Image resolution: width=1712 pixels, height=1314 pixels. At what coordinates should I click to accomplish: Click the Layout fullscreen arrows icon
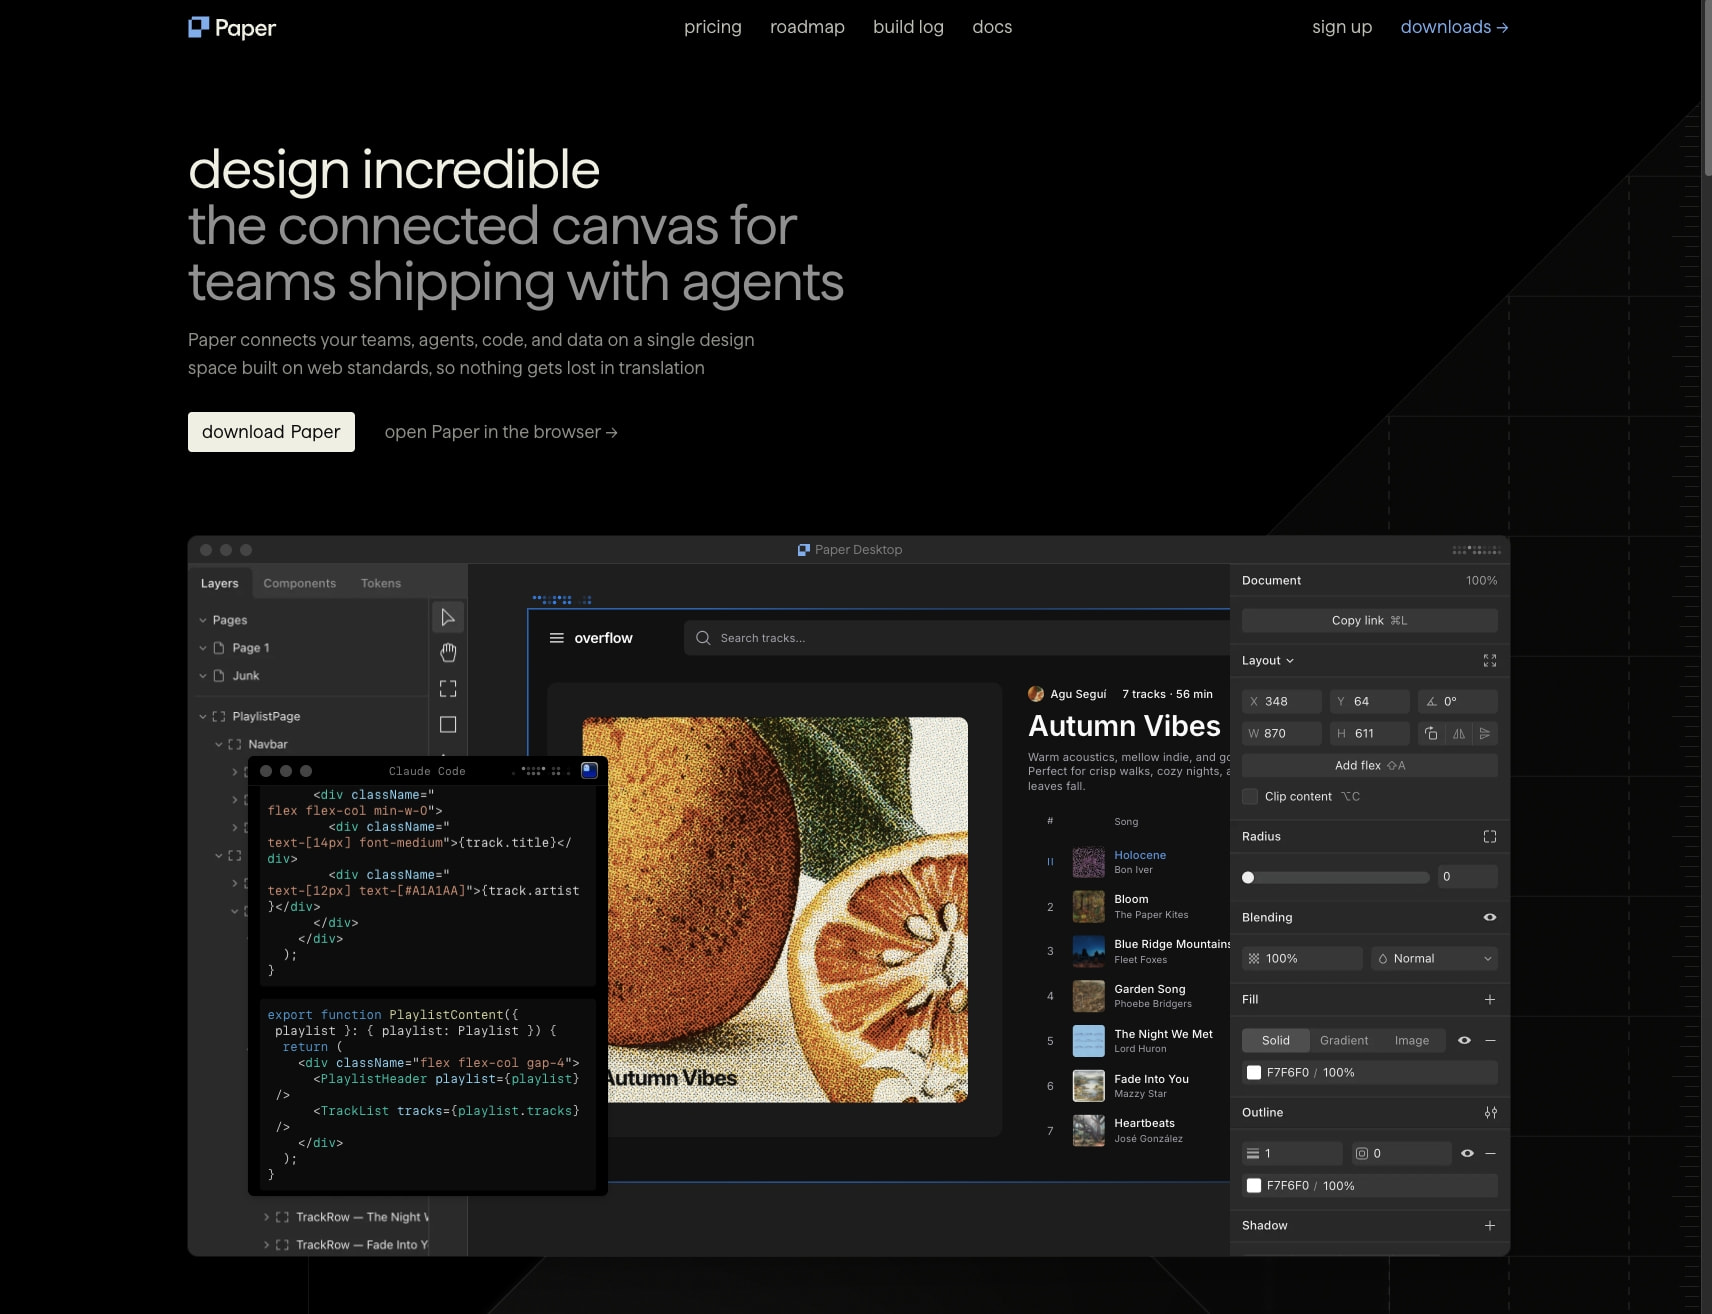pos(1490,661)
